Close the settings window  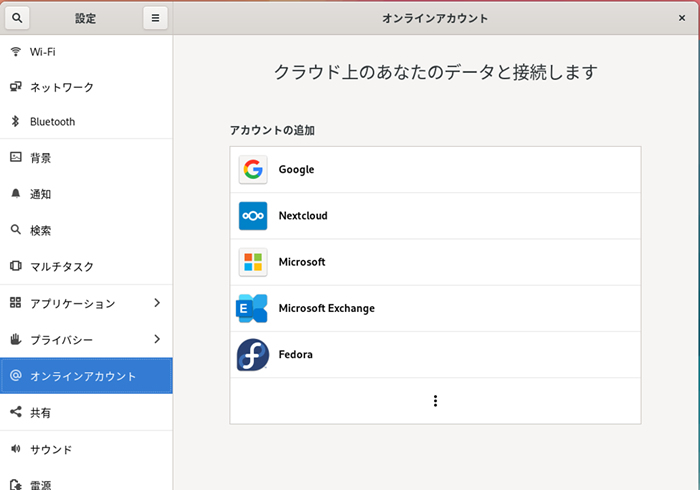681,18
